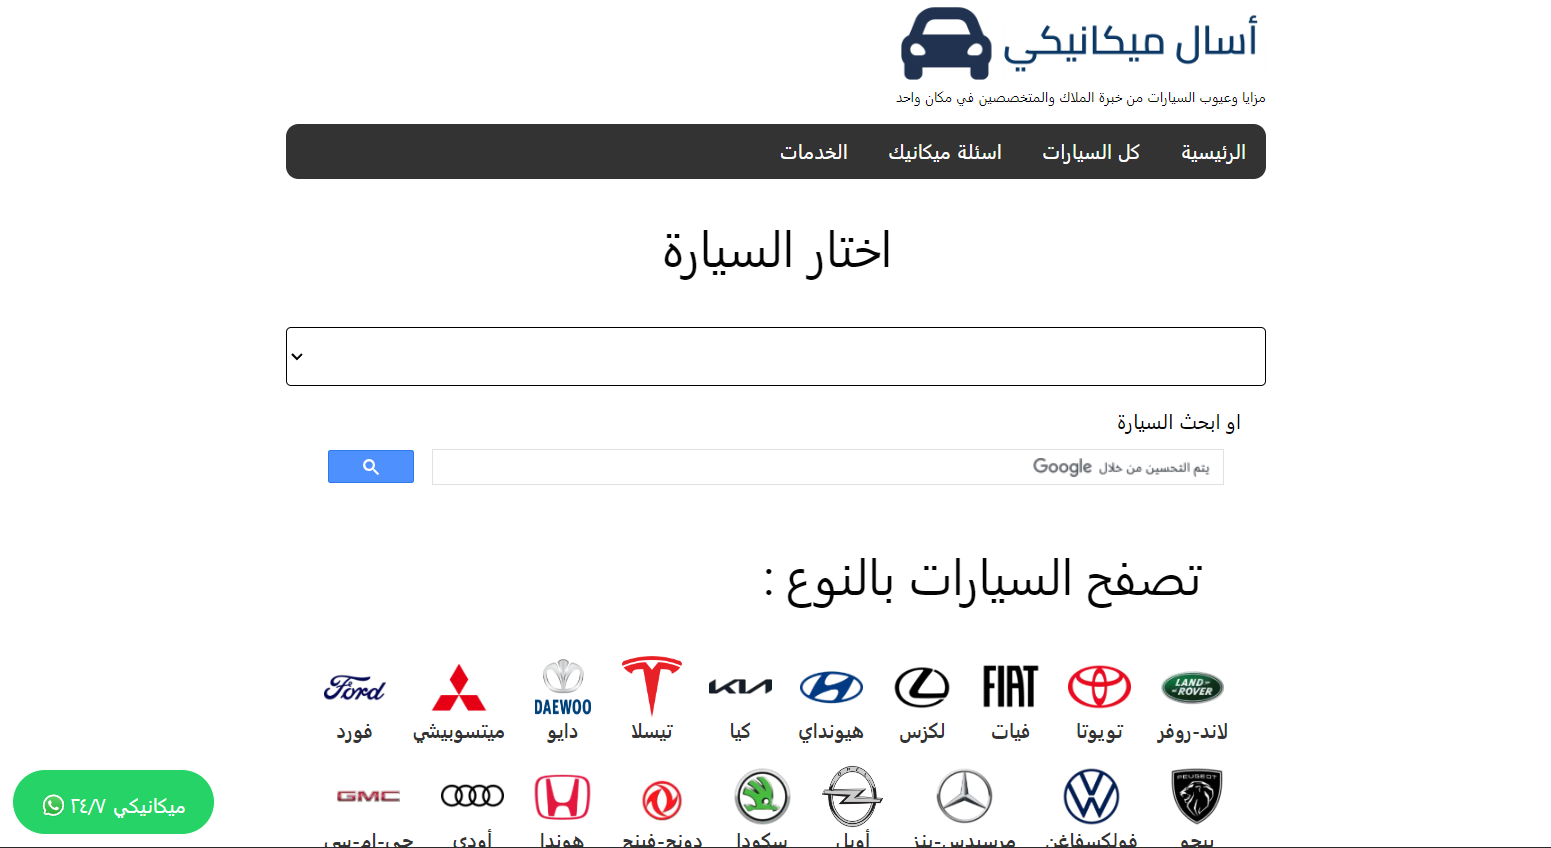Click the فيات text link

point(1010,732)
